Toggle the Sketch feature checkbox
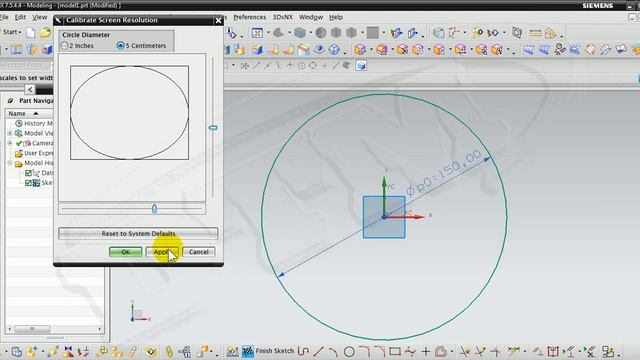This screenshot has height=360, width=640. (x=28, y=183)
